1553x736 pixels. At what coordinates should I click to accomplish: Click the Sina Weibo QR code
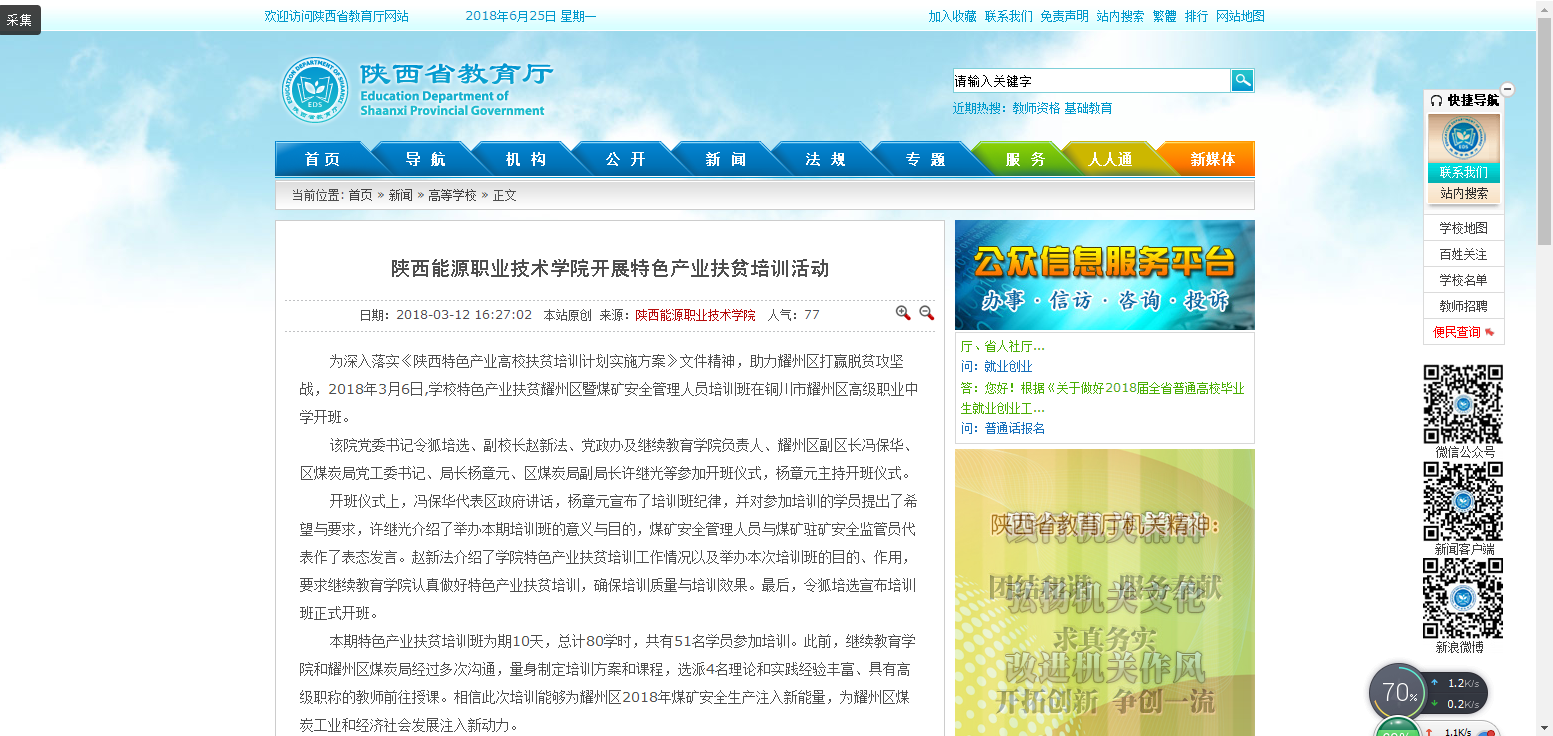(1463, 597)
